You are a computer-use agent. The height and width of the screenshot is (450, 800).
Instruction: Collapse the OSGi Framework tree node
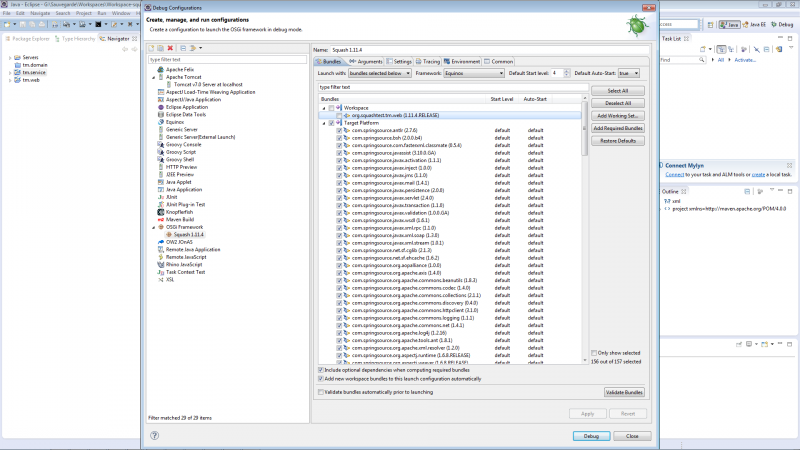pos(154,227)
